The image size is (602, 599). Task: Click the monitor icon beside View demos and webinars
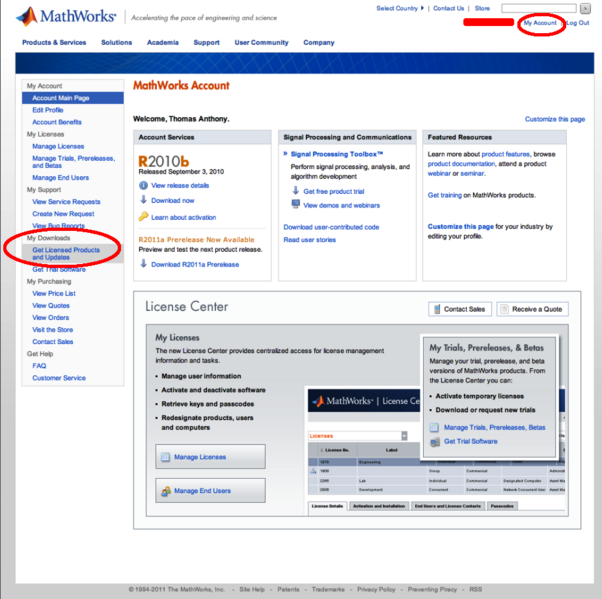[x=295, y=205]
